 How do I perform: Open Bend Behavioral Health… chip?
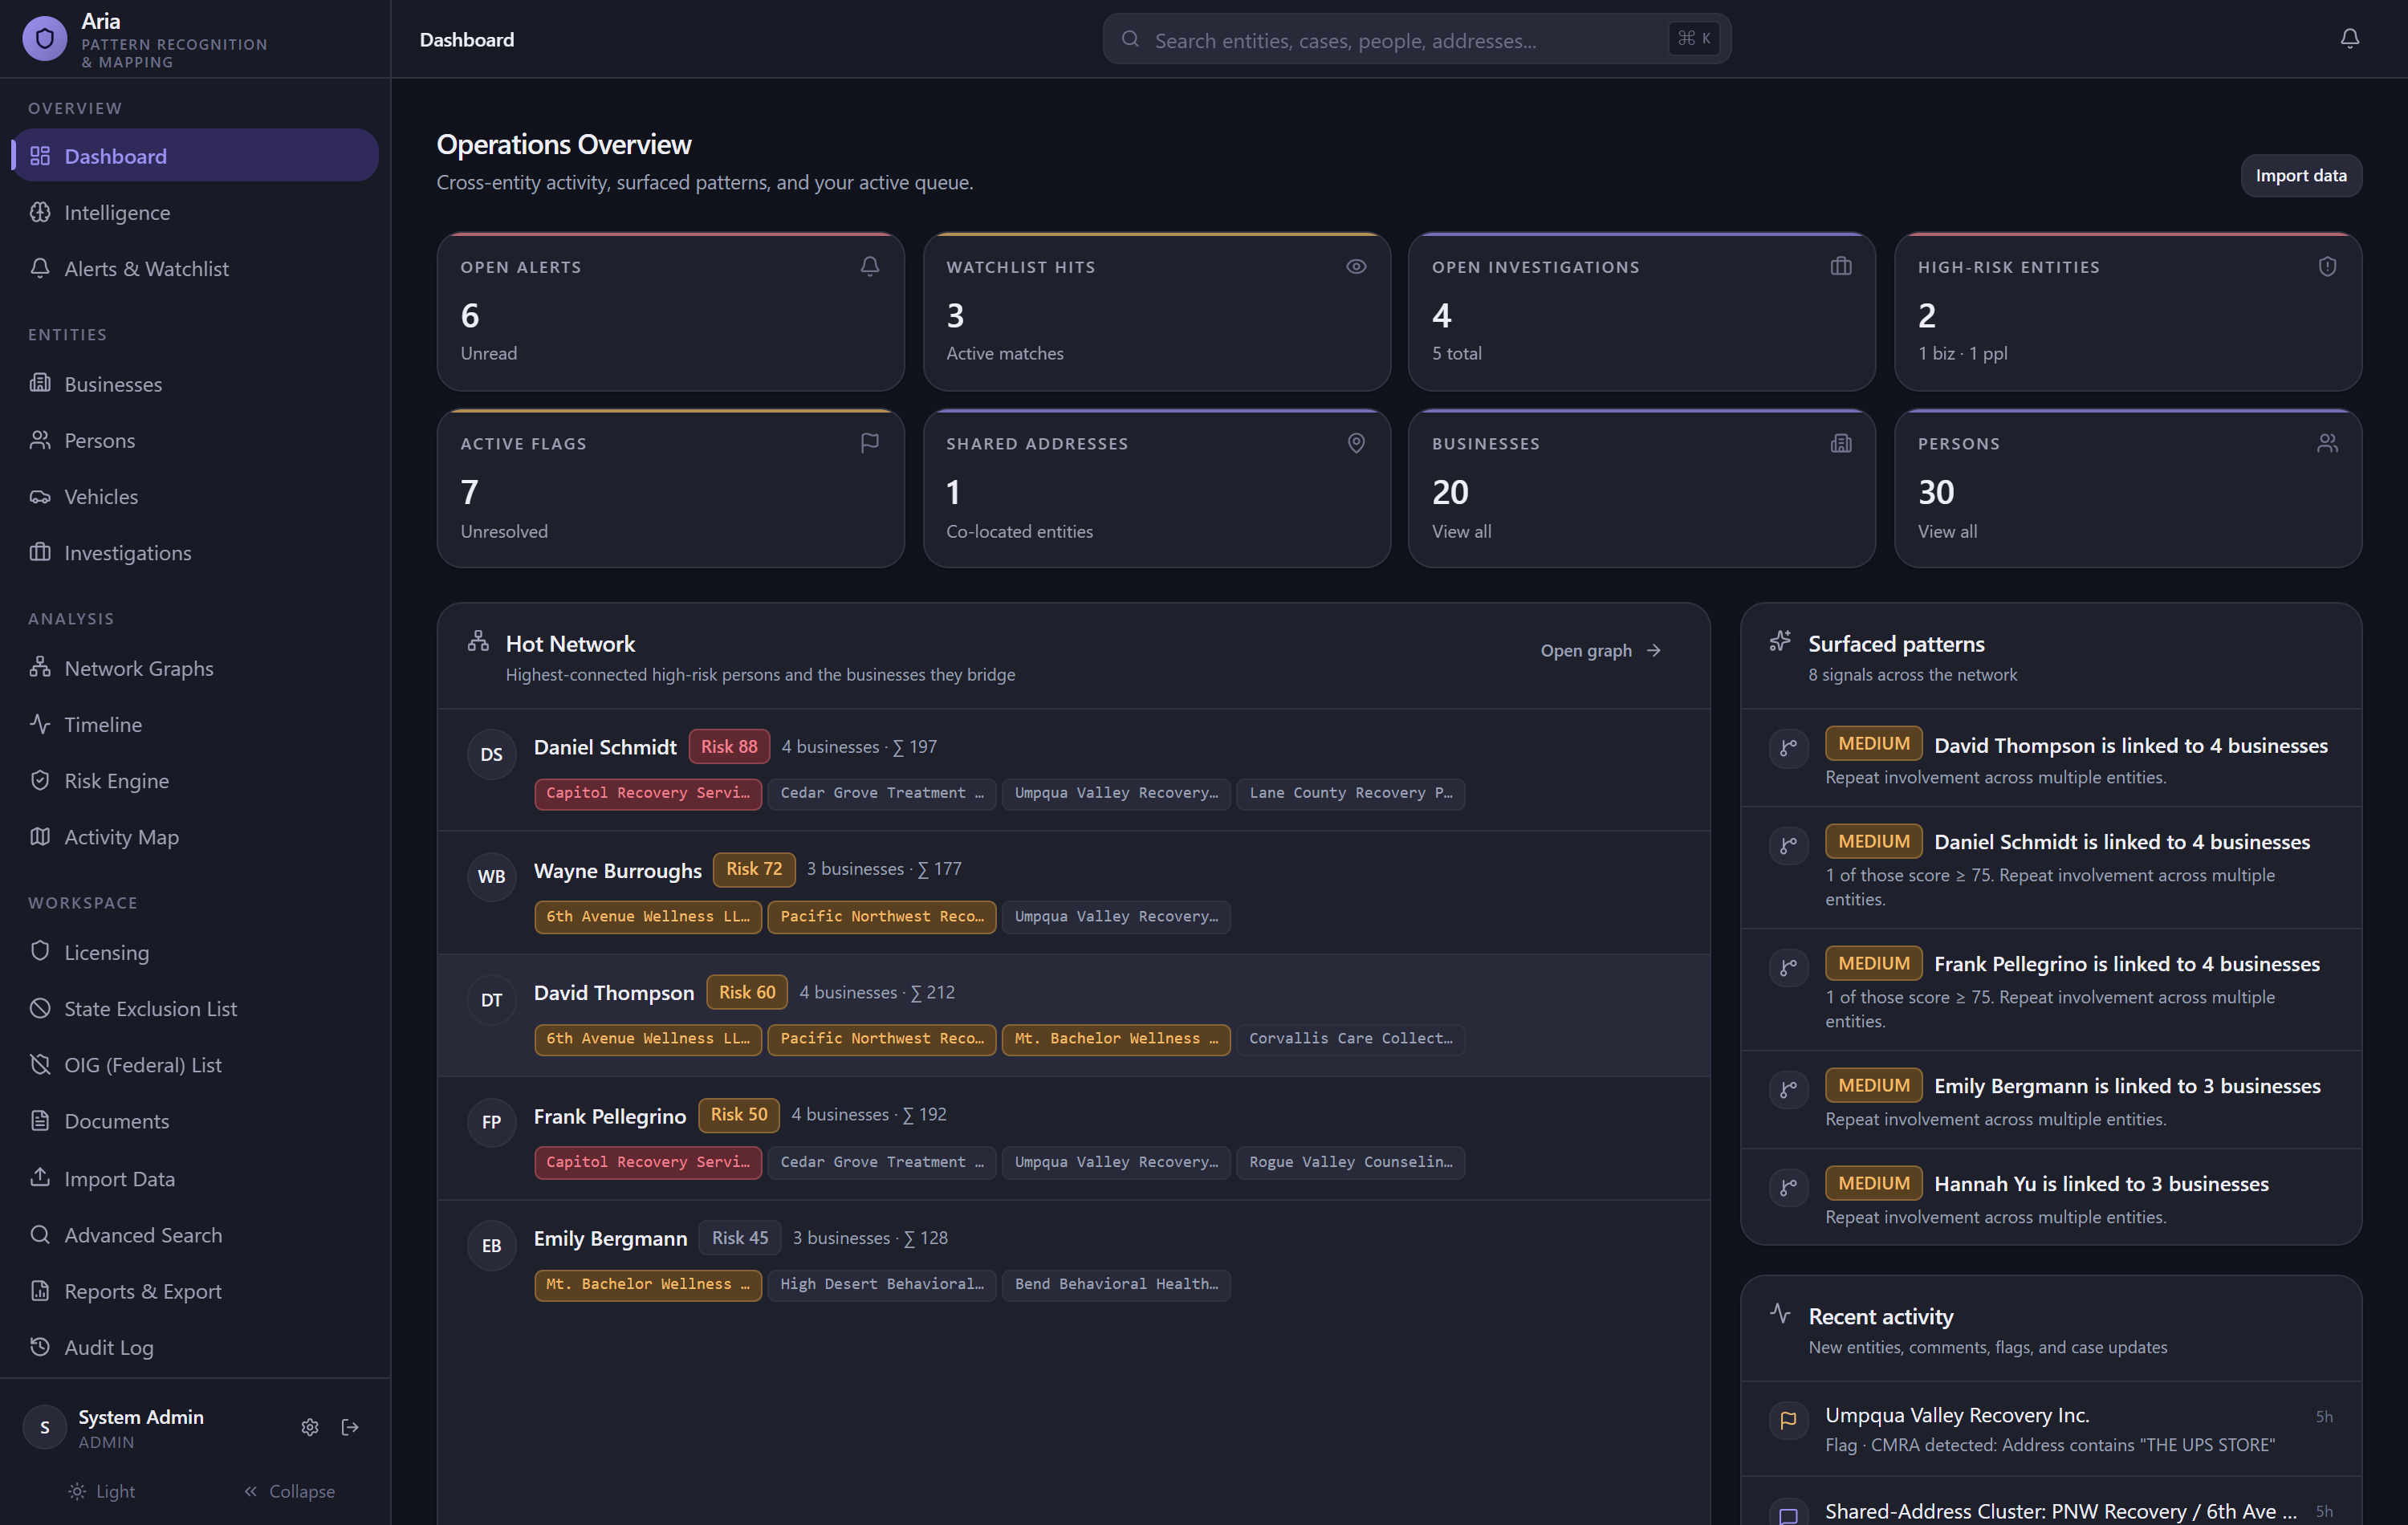pyautogui.click(x=1115, y=1284)
